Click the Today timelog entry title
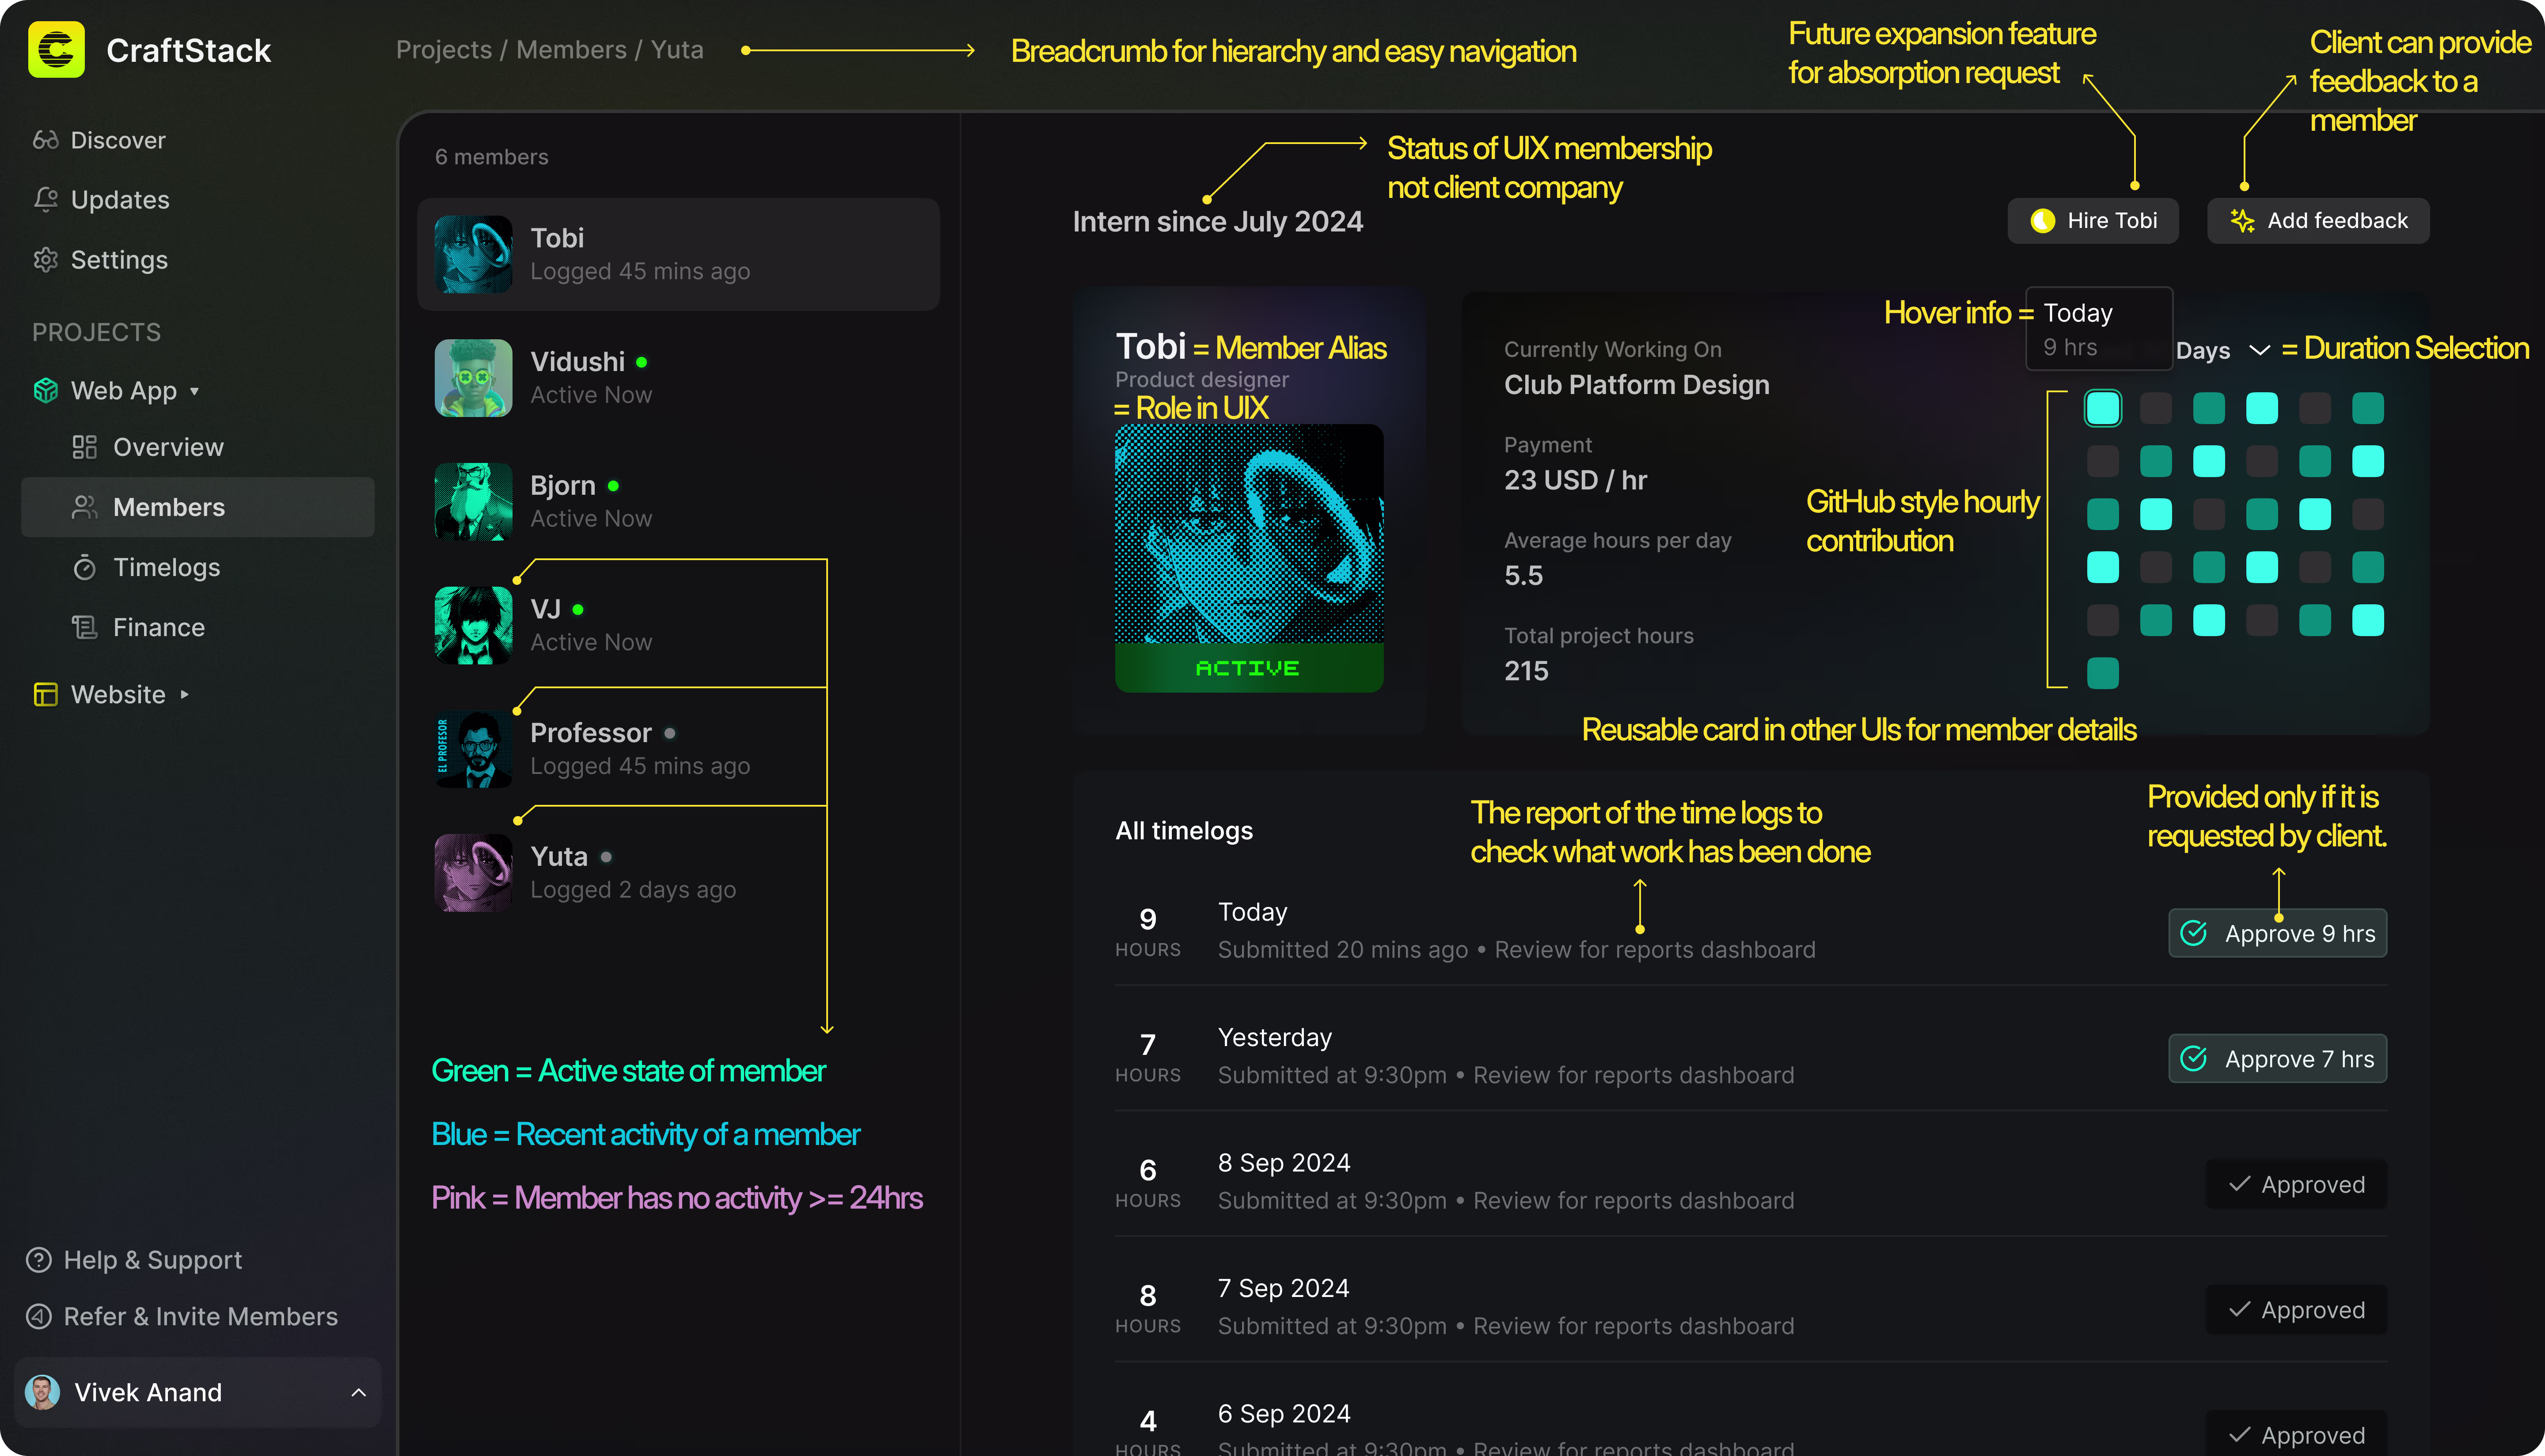Image resolution: width=2545 pixels, height=1456 pixels. pos(1252,912)
